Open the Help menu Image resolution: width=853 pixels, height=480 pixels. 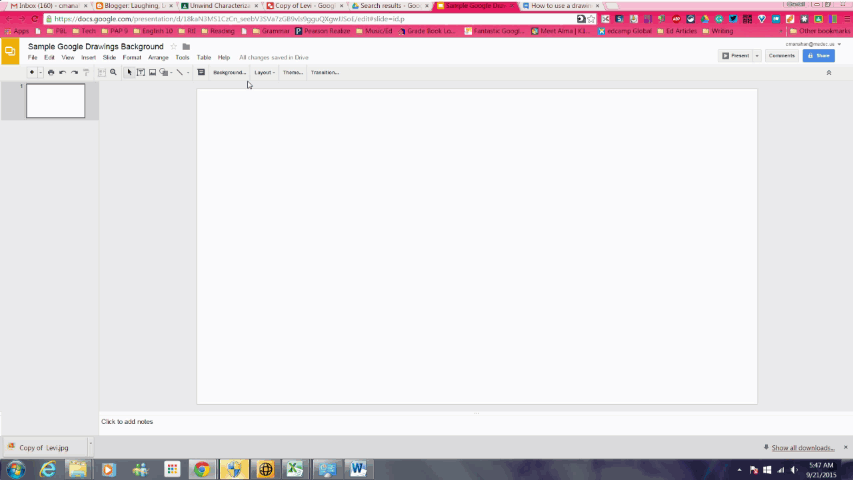pyautogui.click(x=224, y=58)
